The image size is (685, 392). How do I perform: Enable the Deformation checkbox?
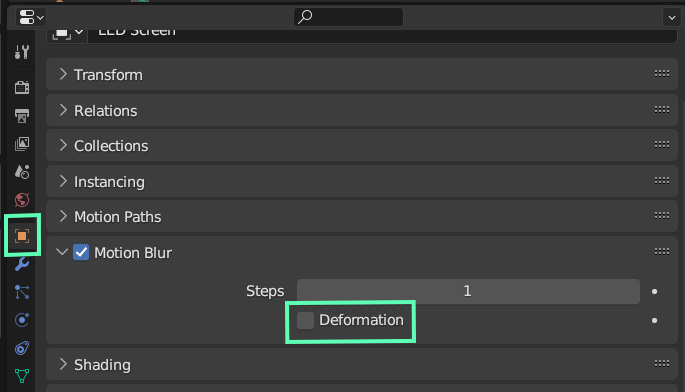(x=305, y=320)
